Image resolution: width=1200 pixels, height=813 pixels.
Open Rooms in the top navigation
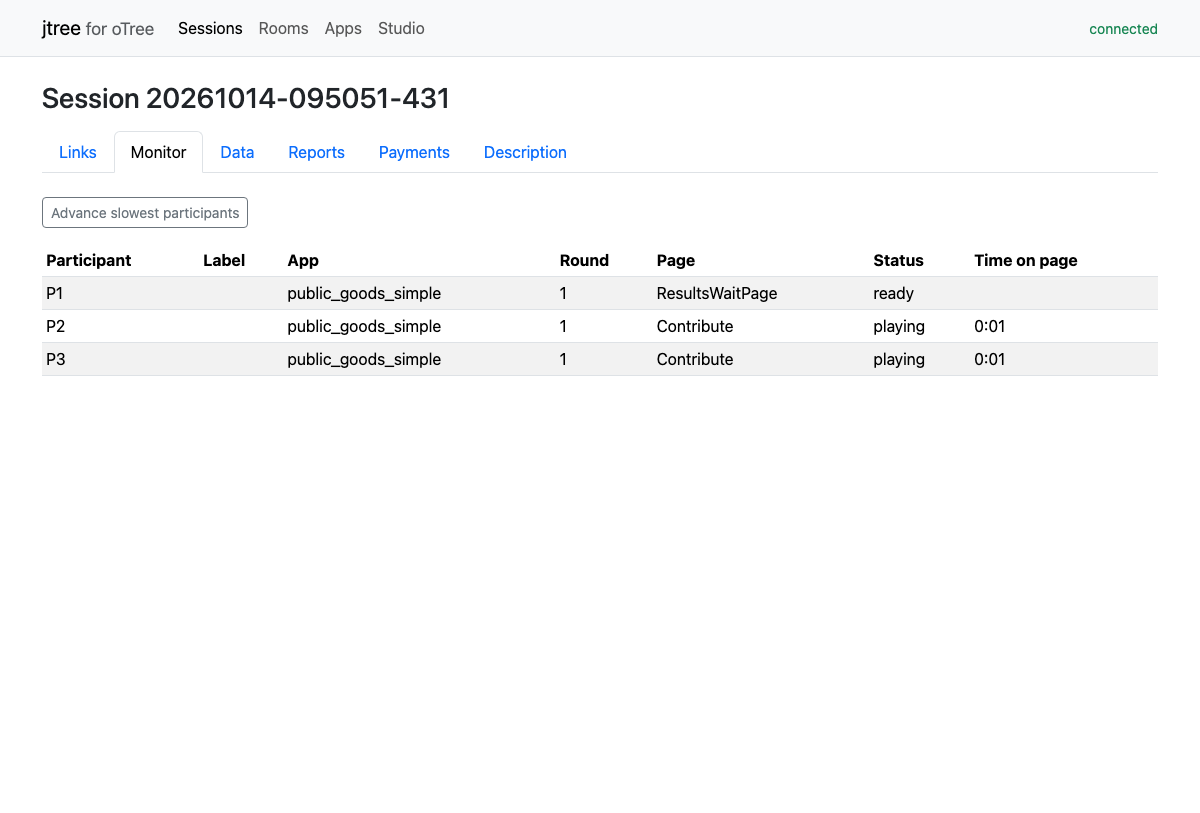tap(283, 28)
